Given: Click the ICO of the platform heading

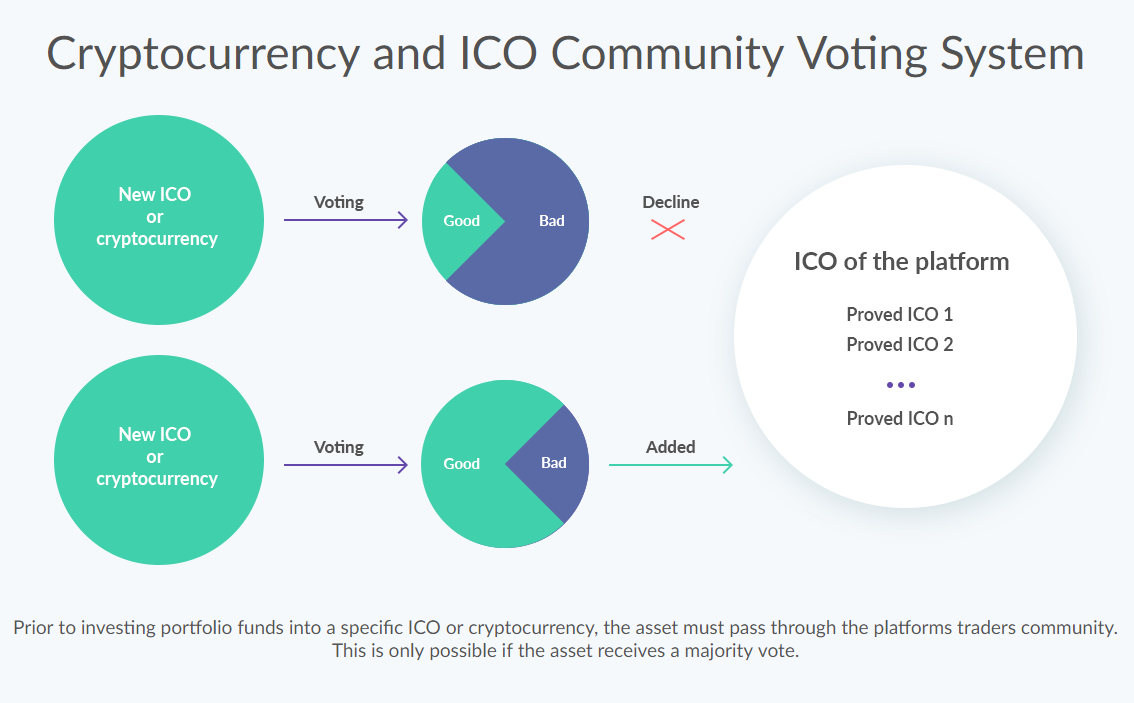Looking at the screenshot, I should 901,262.
